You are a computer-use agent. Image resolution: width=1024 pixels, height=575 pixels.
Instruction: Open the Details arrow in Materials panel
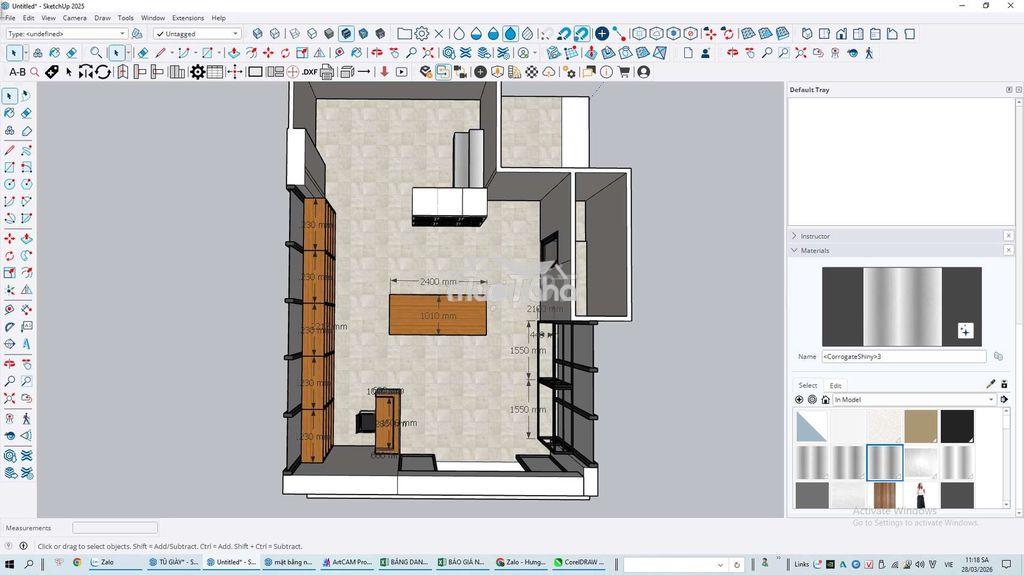(1004, 399)
